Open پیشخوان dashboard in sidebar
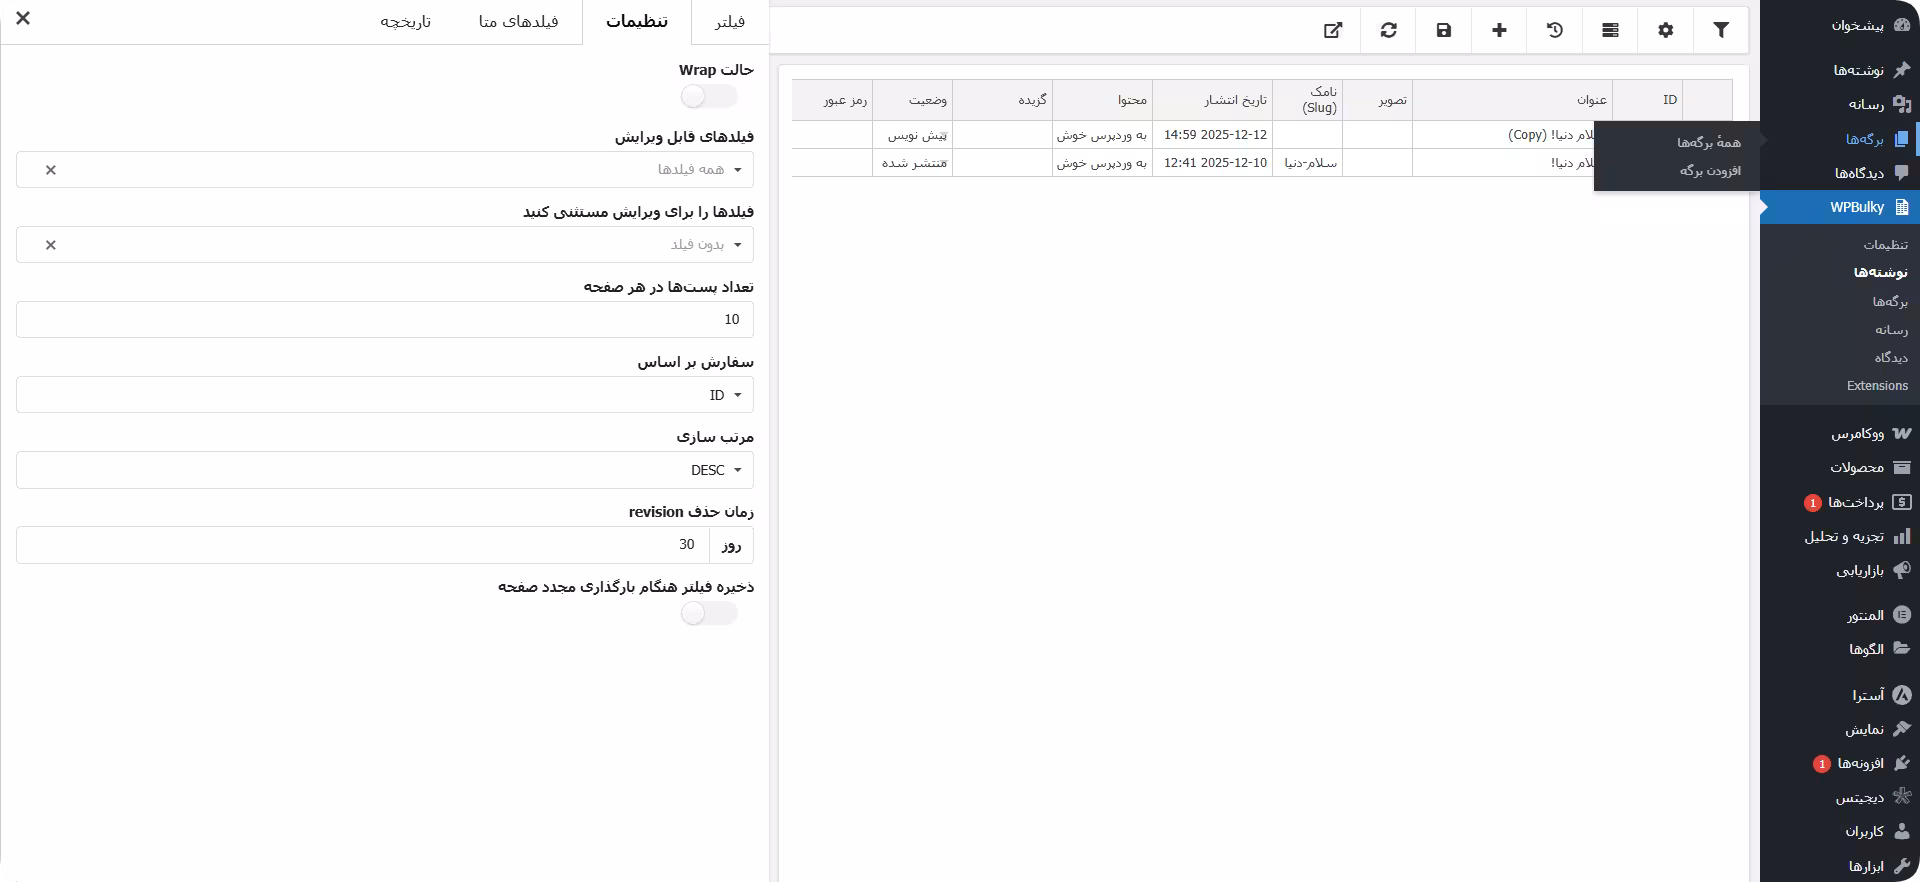 [x=1840, y=25]
